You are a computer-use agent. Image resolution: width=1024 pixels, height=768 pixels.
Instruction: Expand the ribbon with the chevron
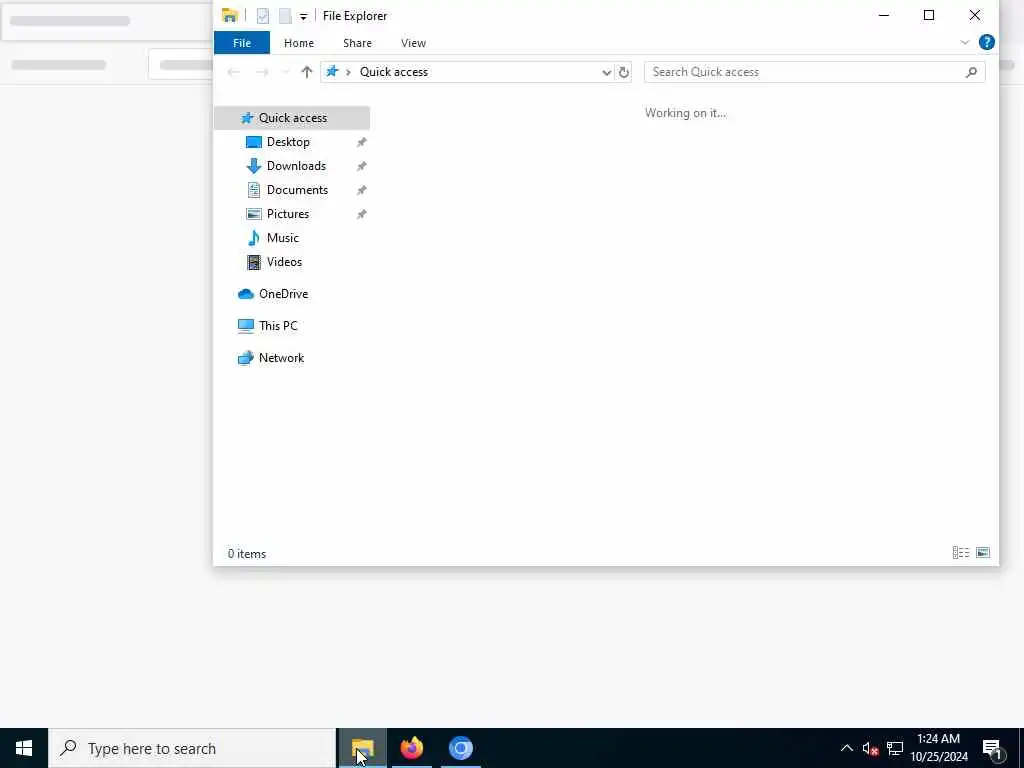[x=965, y=42]
